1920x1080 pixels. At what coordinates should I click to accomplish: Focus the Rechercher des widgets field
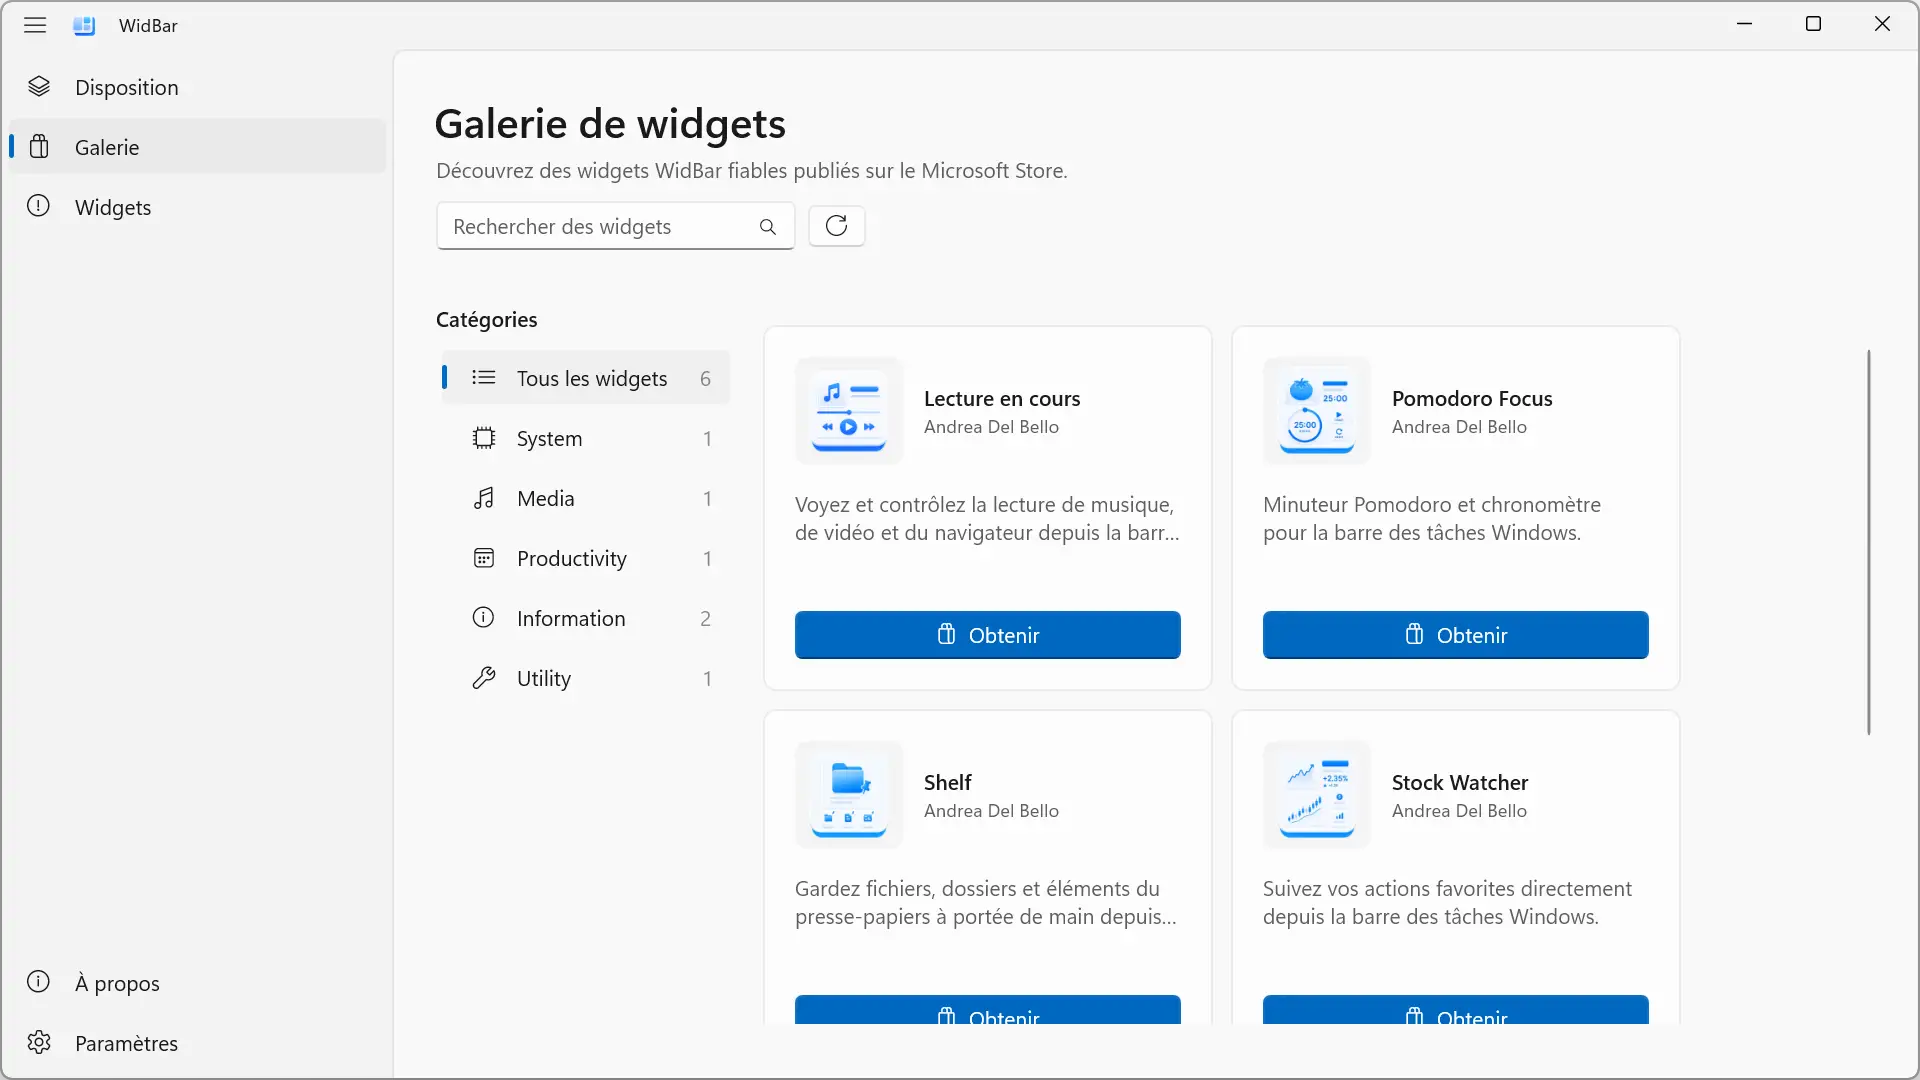tap(615, 226)
